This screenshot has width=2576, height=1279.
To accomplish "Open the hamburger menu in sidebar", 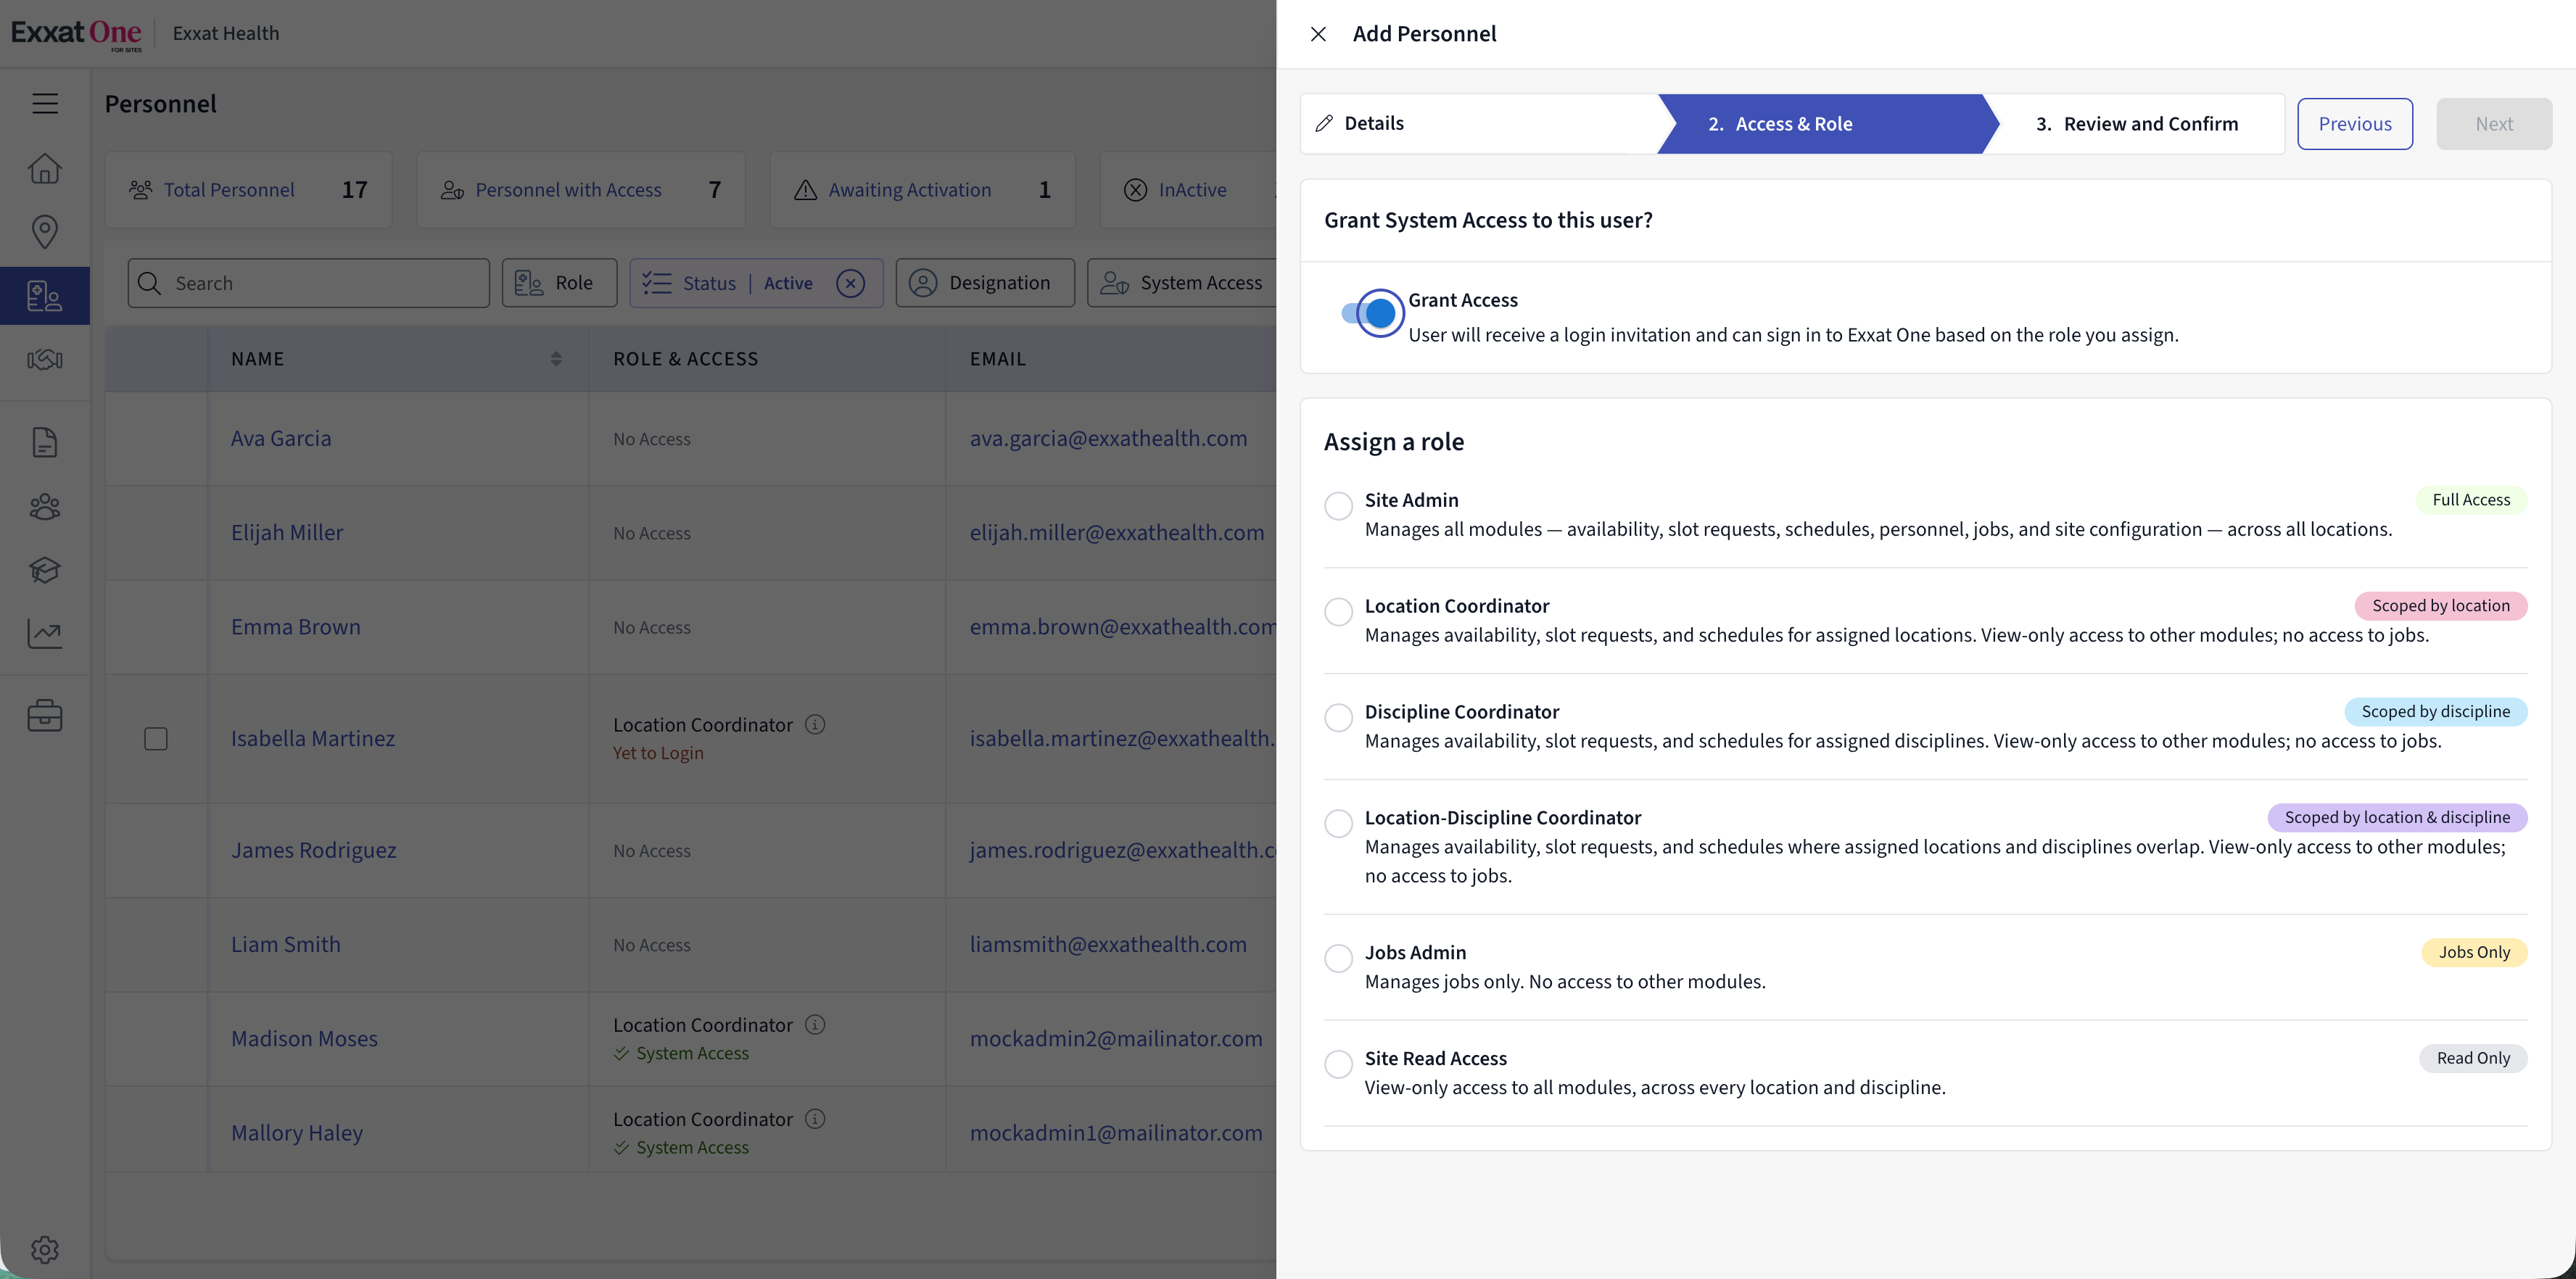I will coord(45,103).
